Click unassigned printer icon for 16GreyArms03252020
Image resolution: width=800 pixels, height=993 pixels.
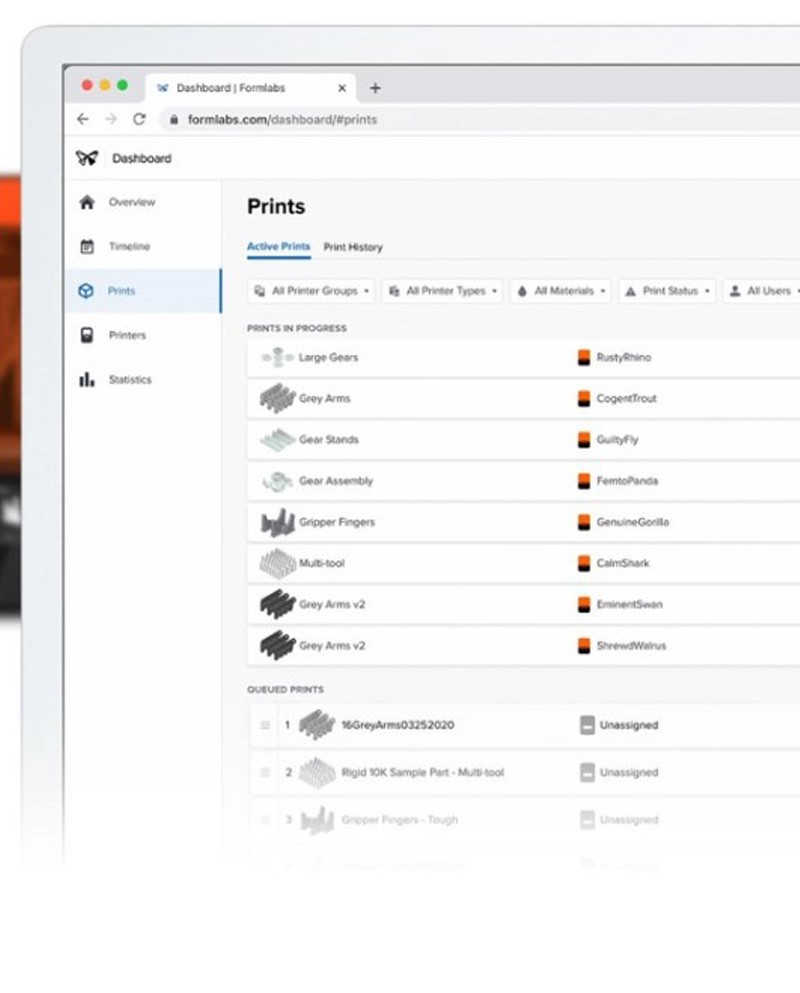click(x=587, y=725)
